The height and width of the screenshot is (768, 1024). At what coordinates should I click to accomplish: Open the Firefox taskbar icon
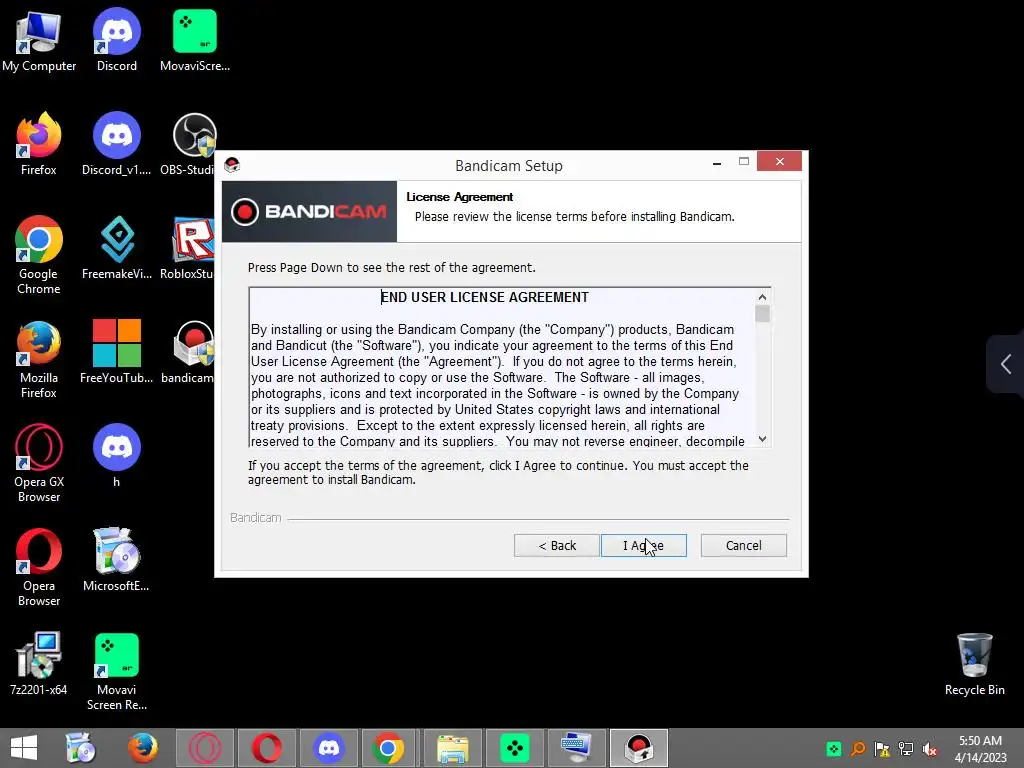click(x=143, y=748)
